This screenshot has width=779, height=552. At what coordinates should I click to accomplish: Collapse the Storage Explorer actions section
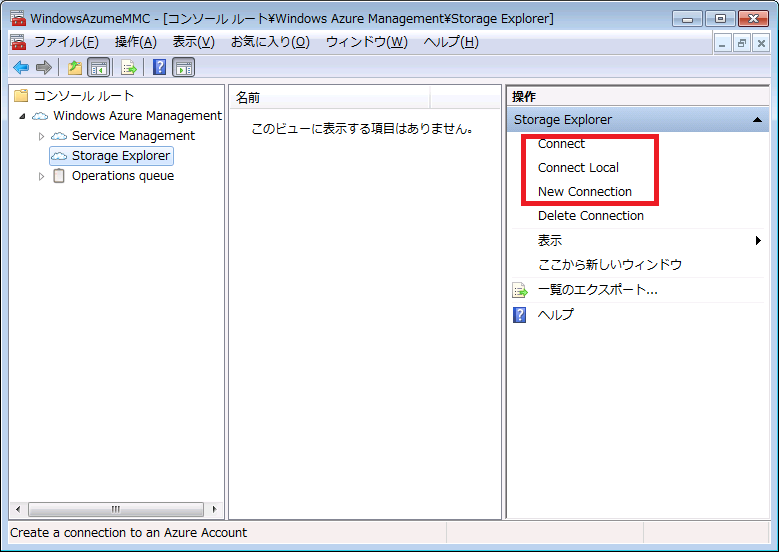point(757,120)
